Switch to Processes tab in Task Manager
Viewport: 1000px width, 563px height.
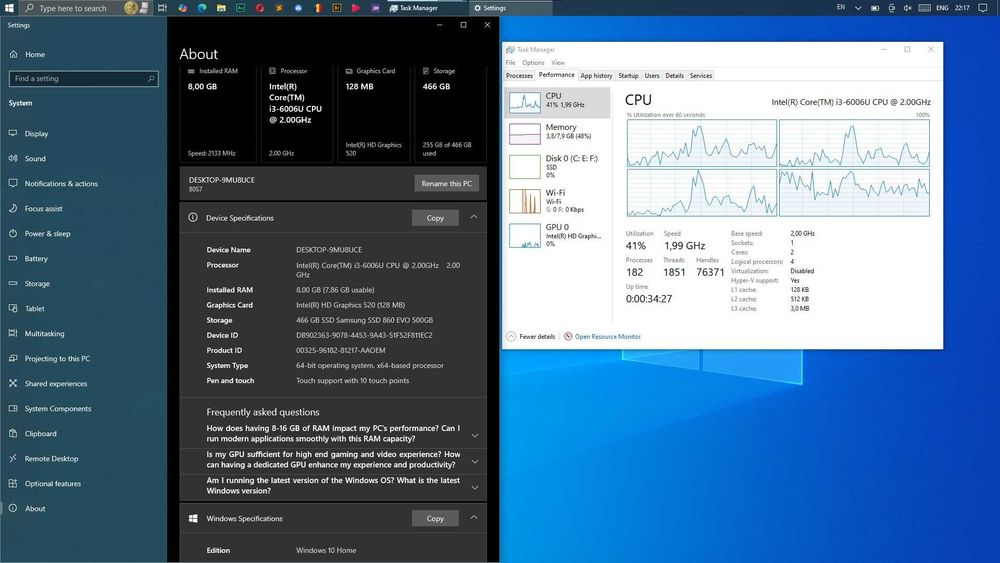click(x=519, y=75)
